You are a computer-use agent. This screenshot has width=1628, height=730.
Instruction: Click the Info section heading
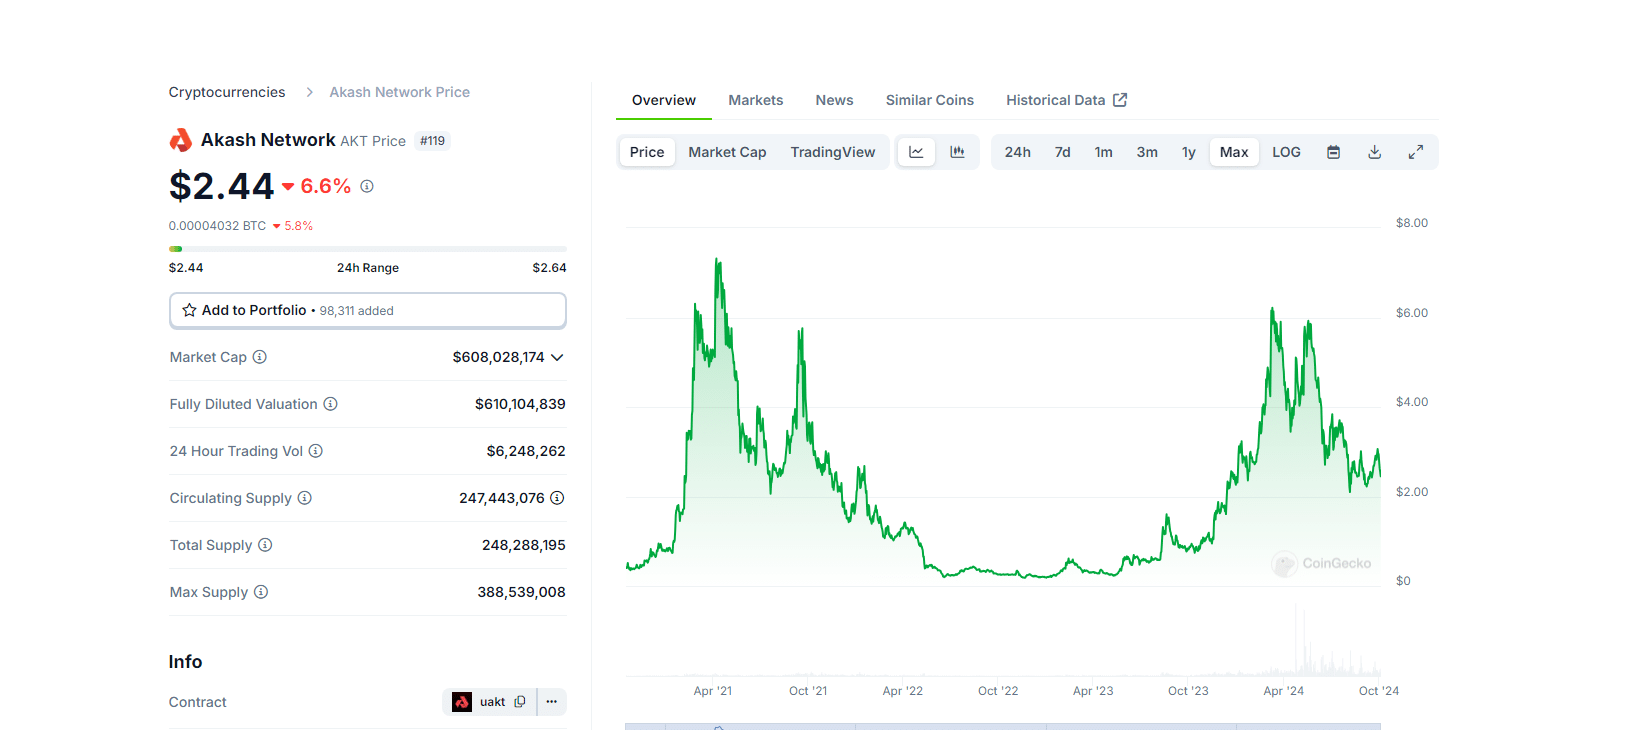(185, 662)
